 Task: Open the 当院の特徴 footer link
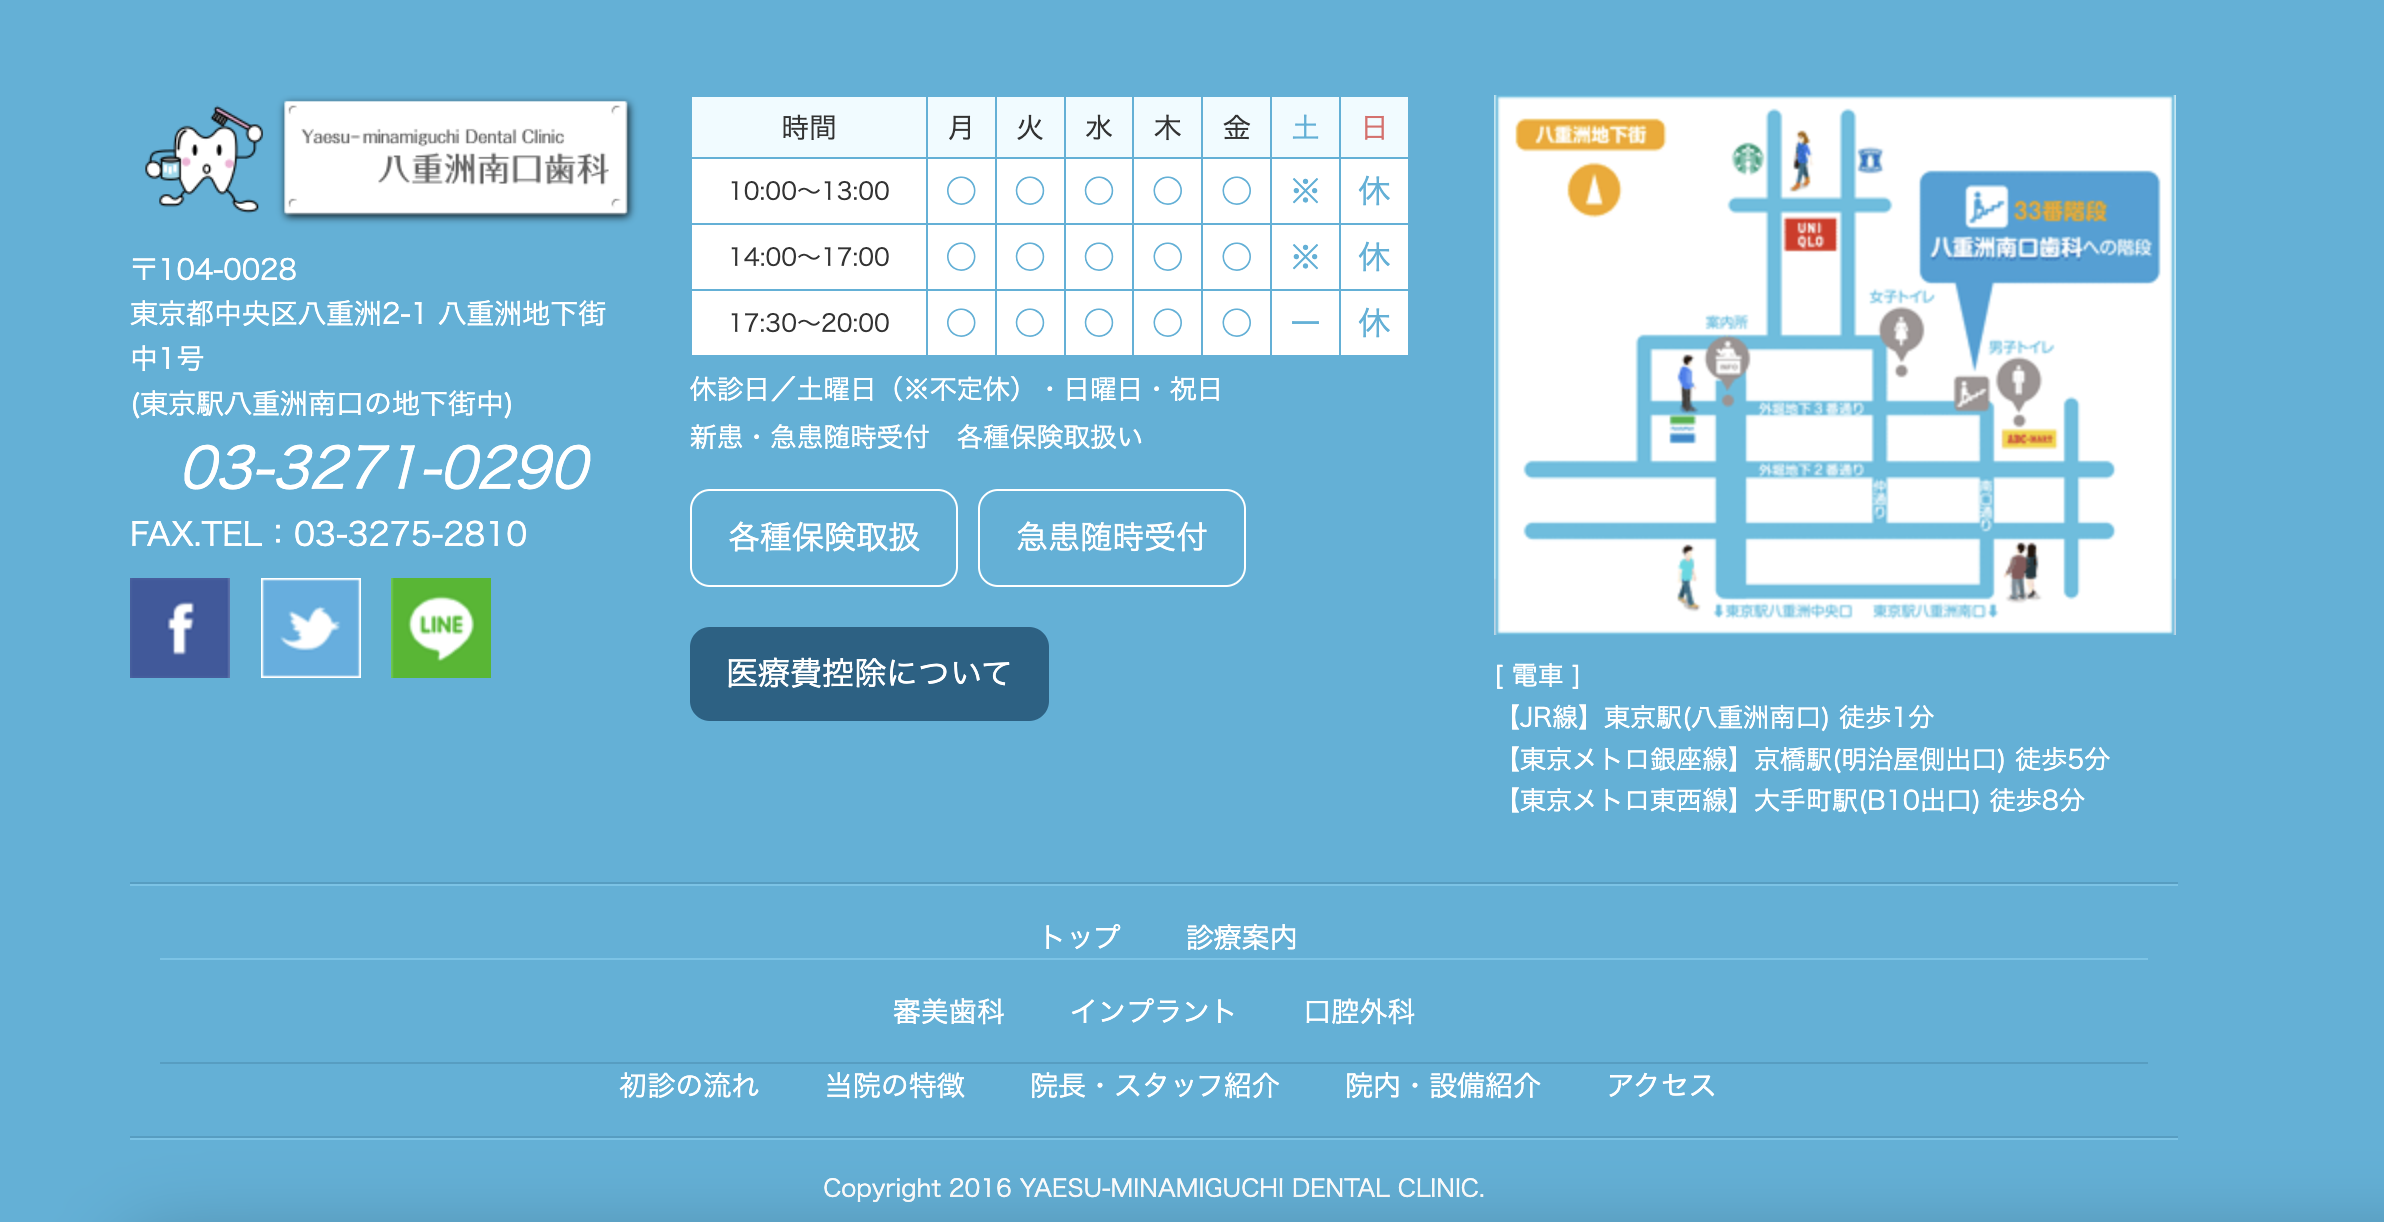click(895, 1085)
